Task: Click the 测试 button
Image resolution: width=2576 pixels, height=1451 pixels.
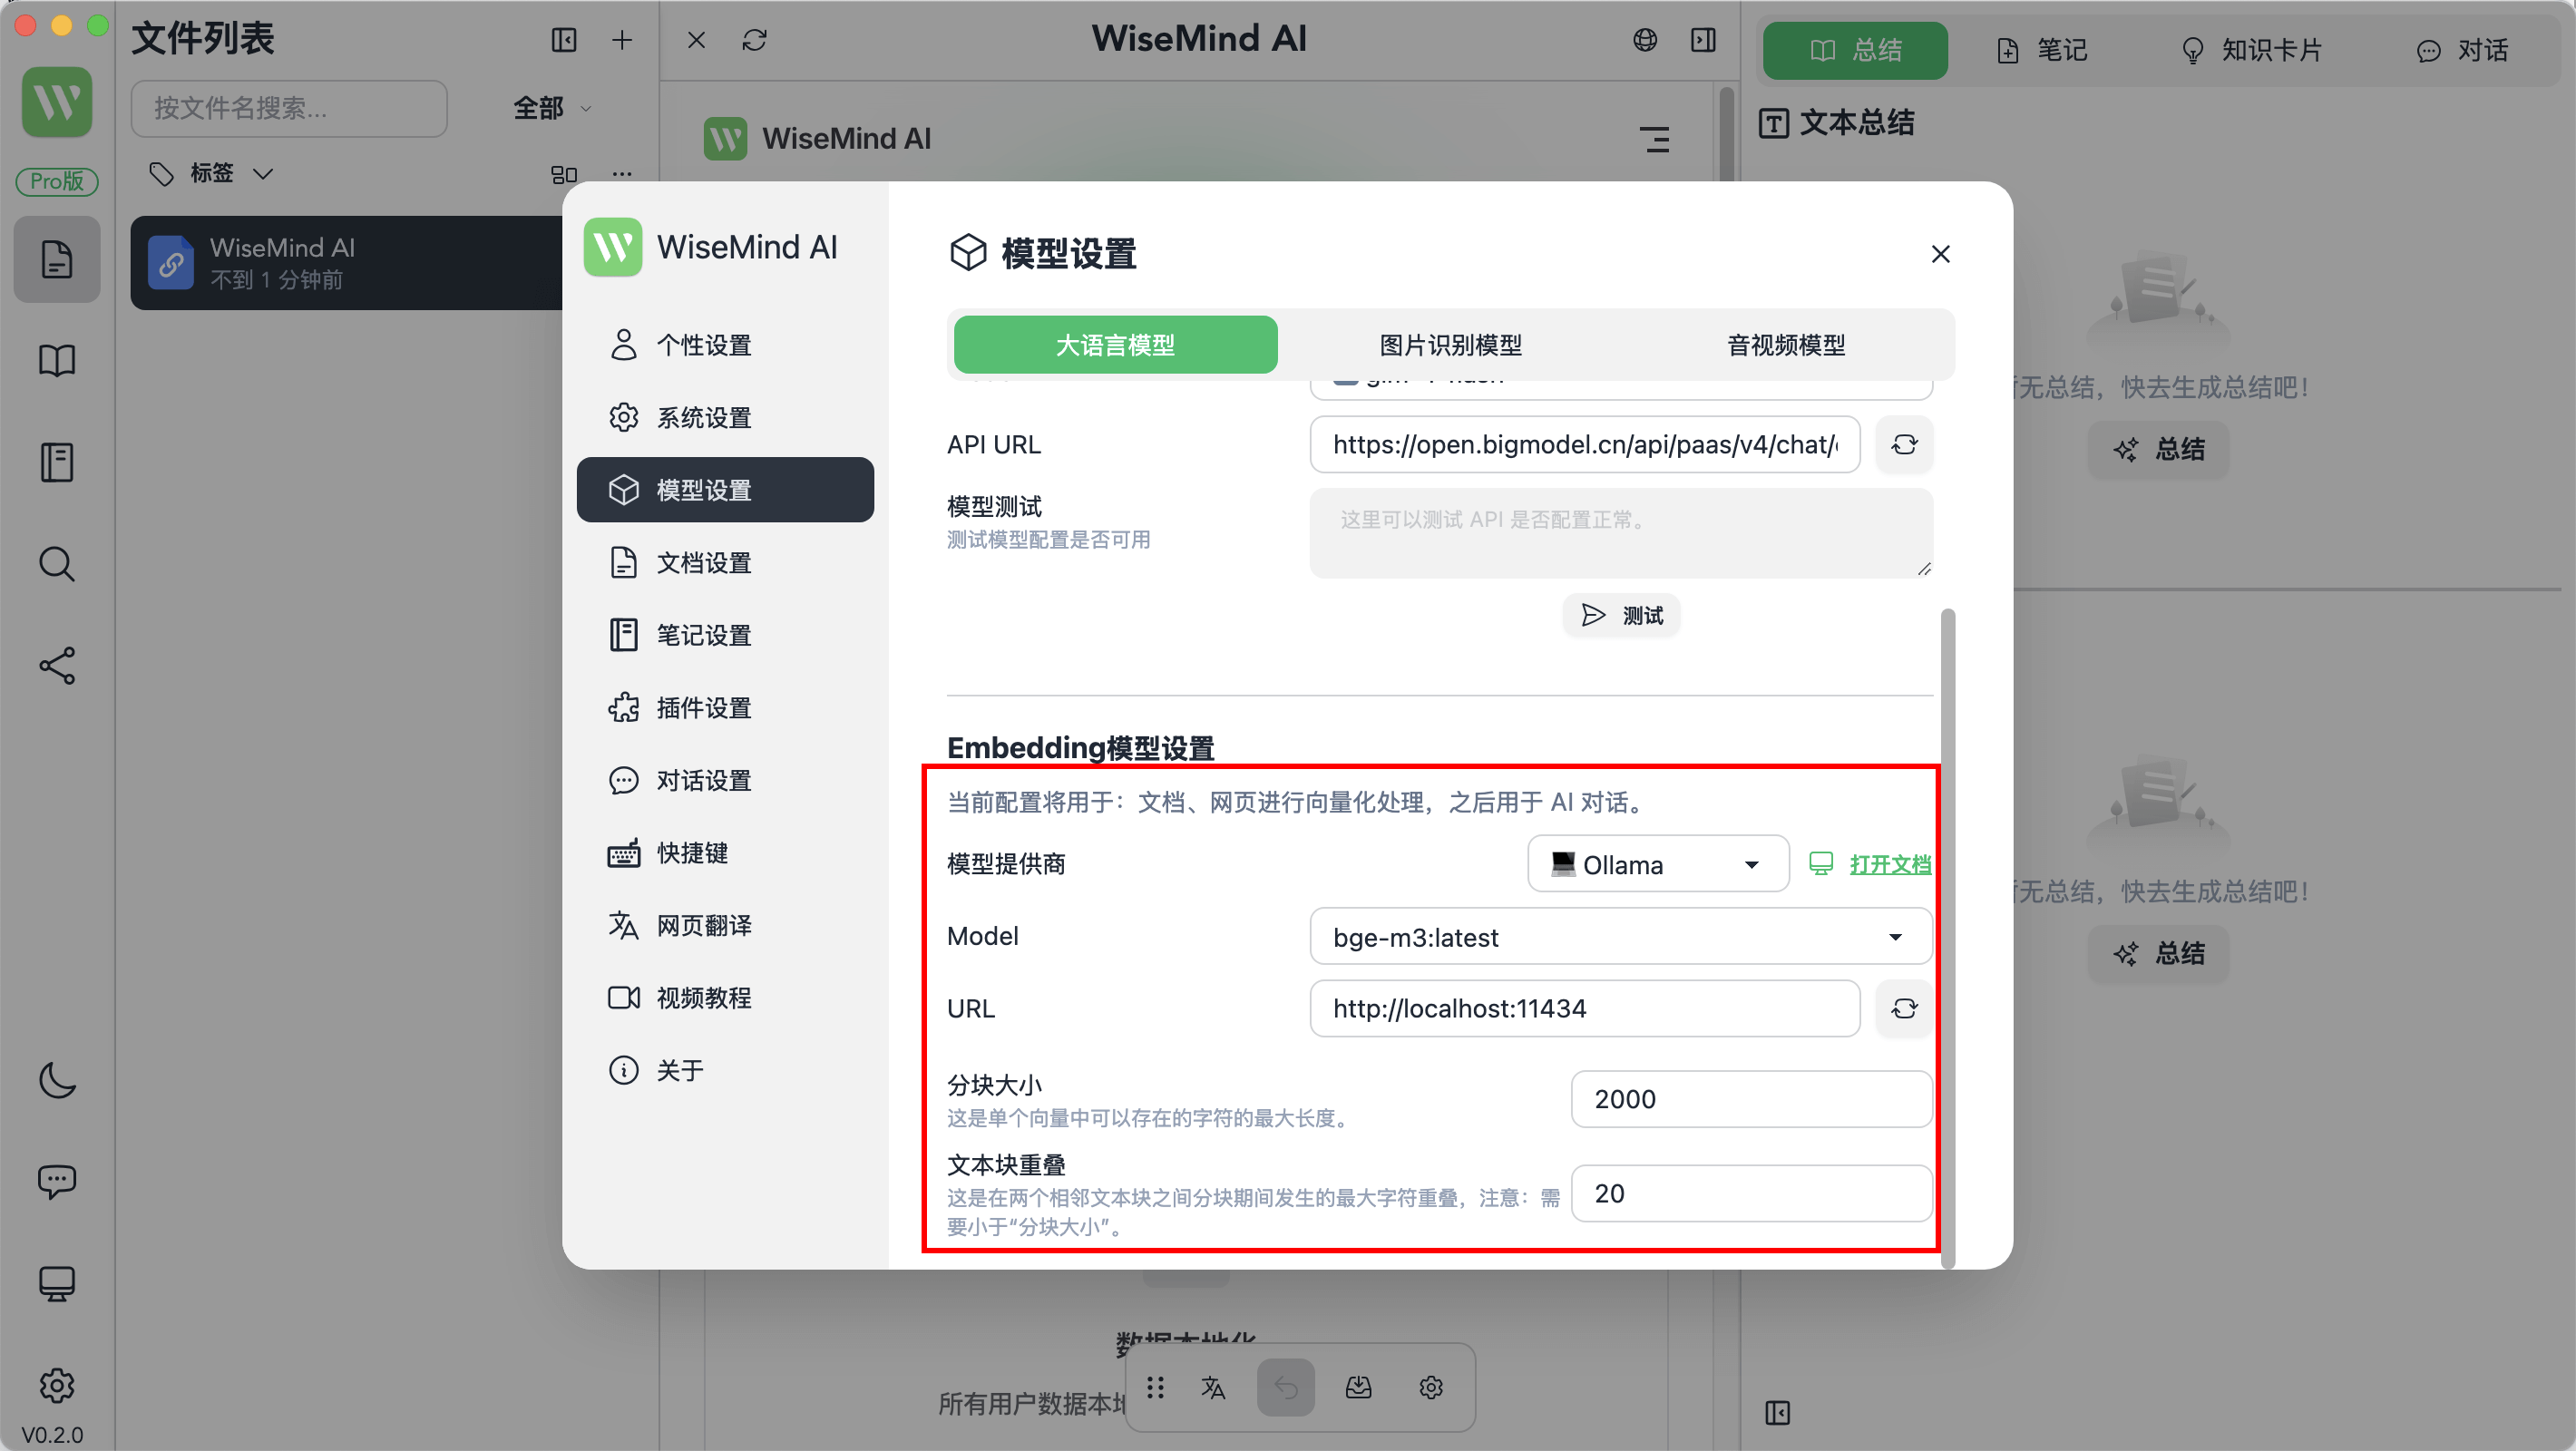Action: tap(1621, 615)
